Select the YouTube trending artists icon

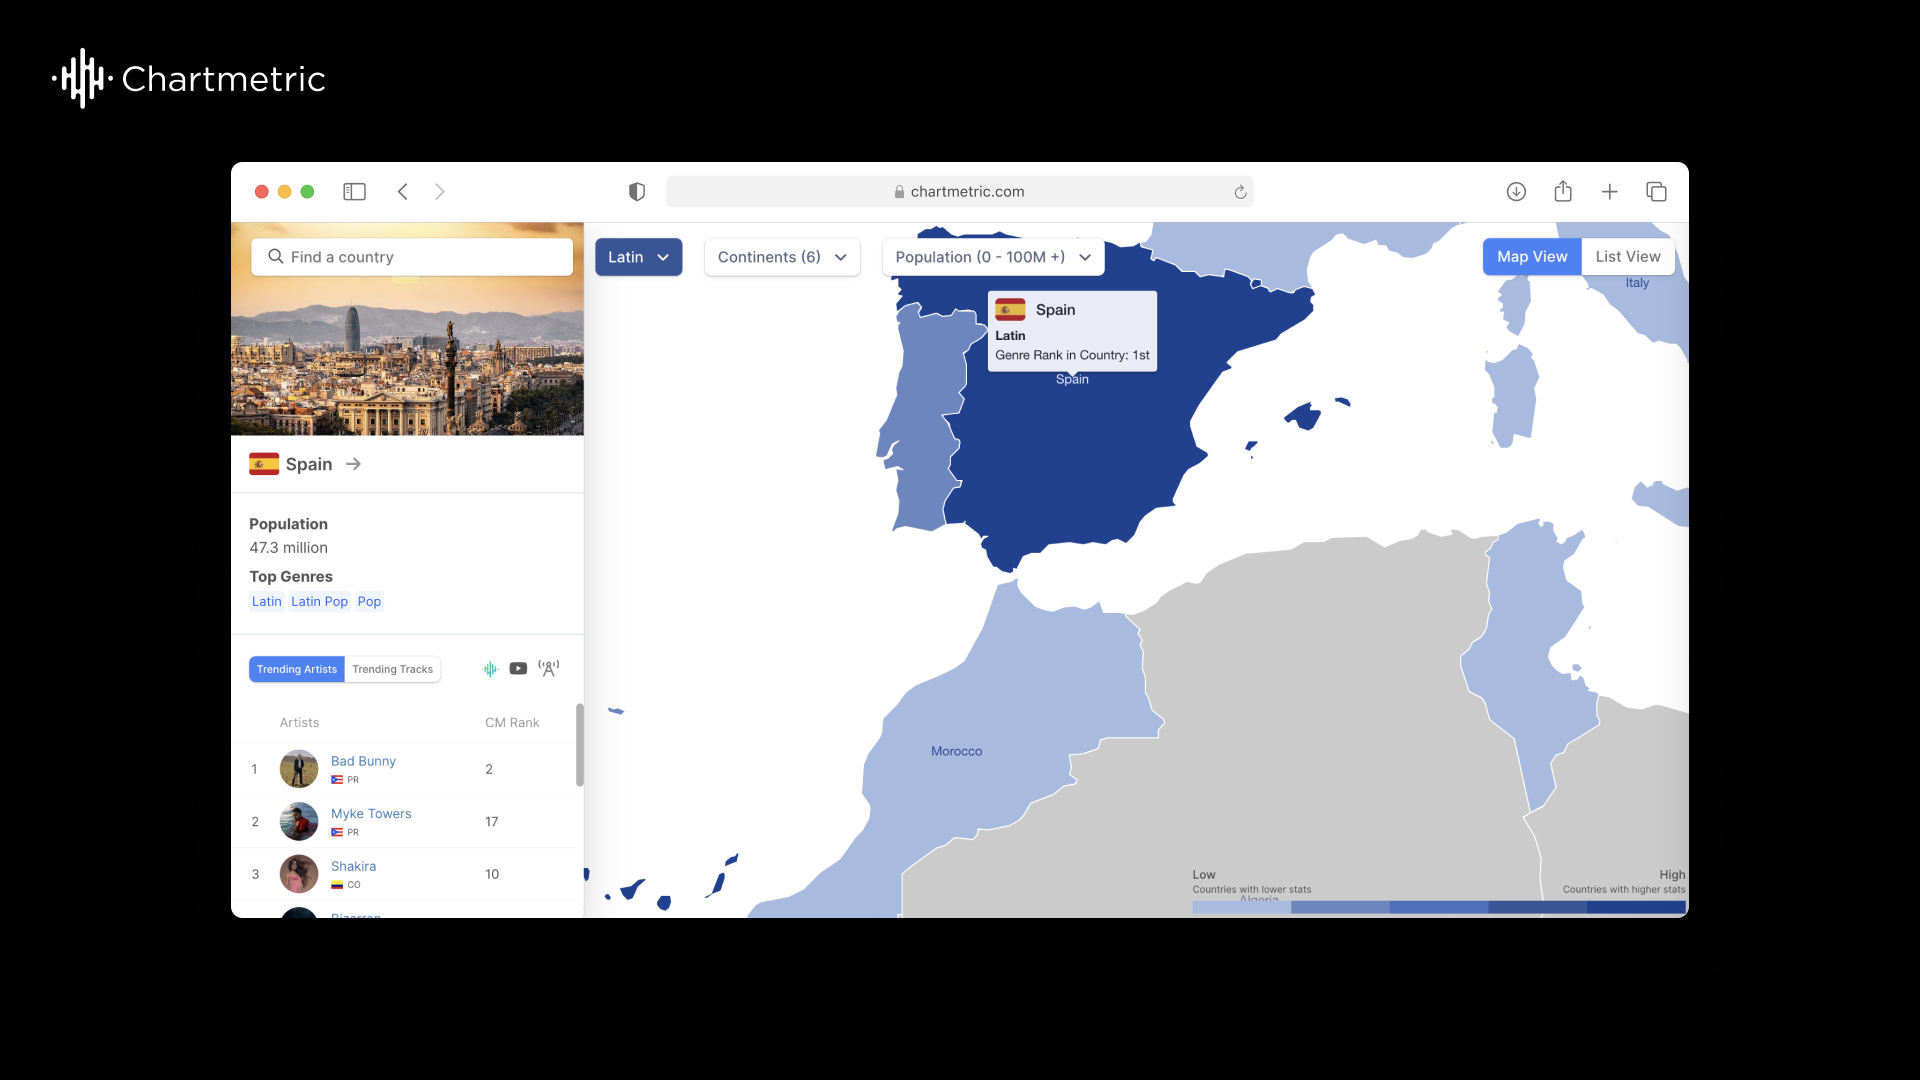tap(518, 667)
